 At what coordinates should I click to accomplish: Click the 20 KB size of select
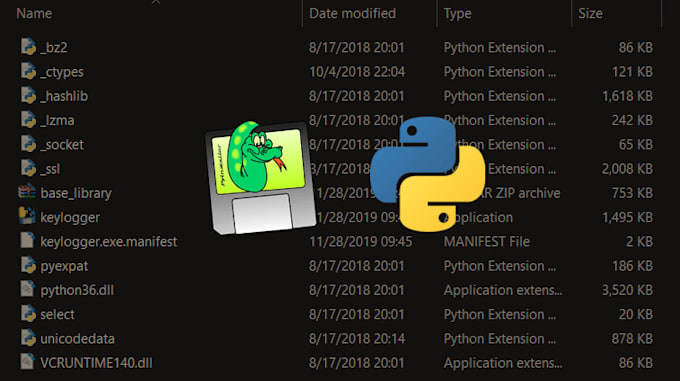pyautogui.click(x=636, y=314)
